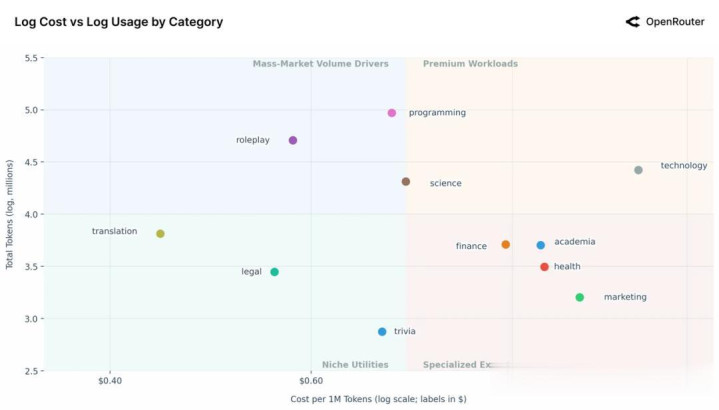Select the green marketing data point
Viewport: 719px width, 410px height.
[580, 297]
